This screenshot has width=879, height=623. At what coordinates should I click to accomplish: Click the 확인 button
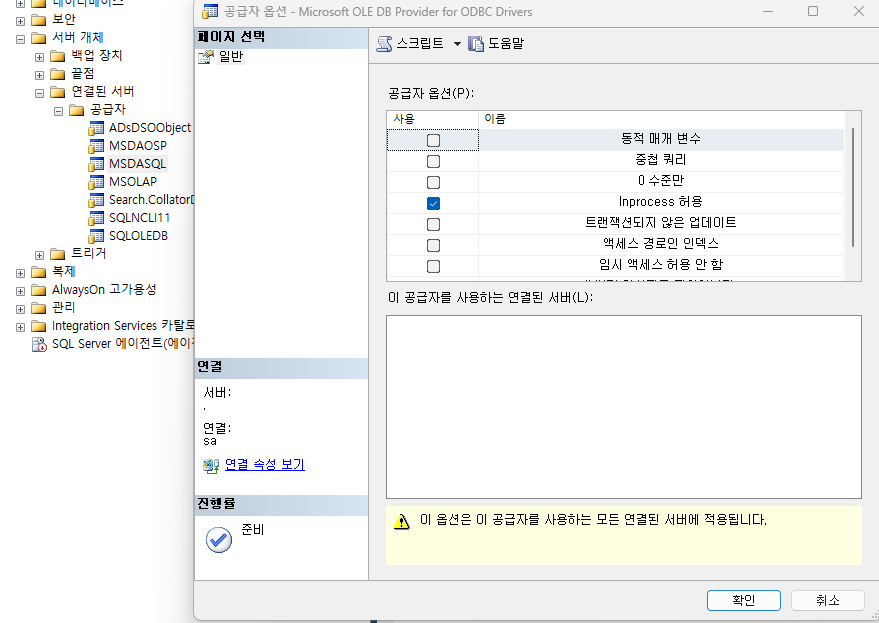tap(743, 601)
